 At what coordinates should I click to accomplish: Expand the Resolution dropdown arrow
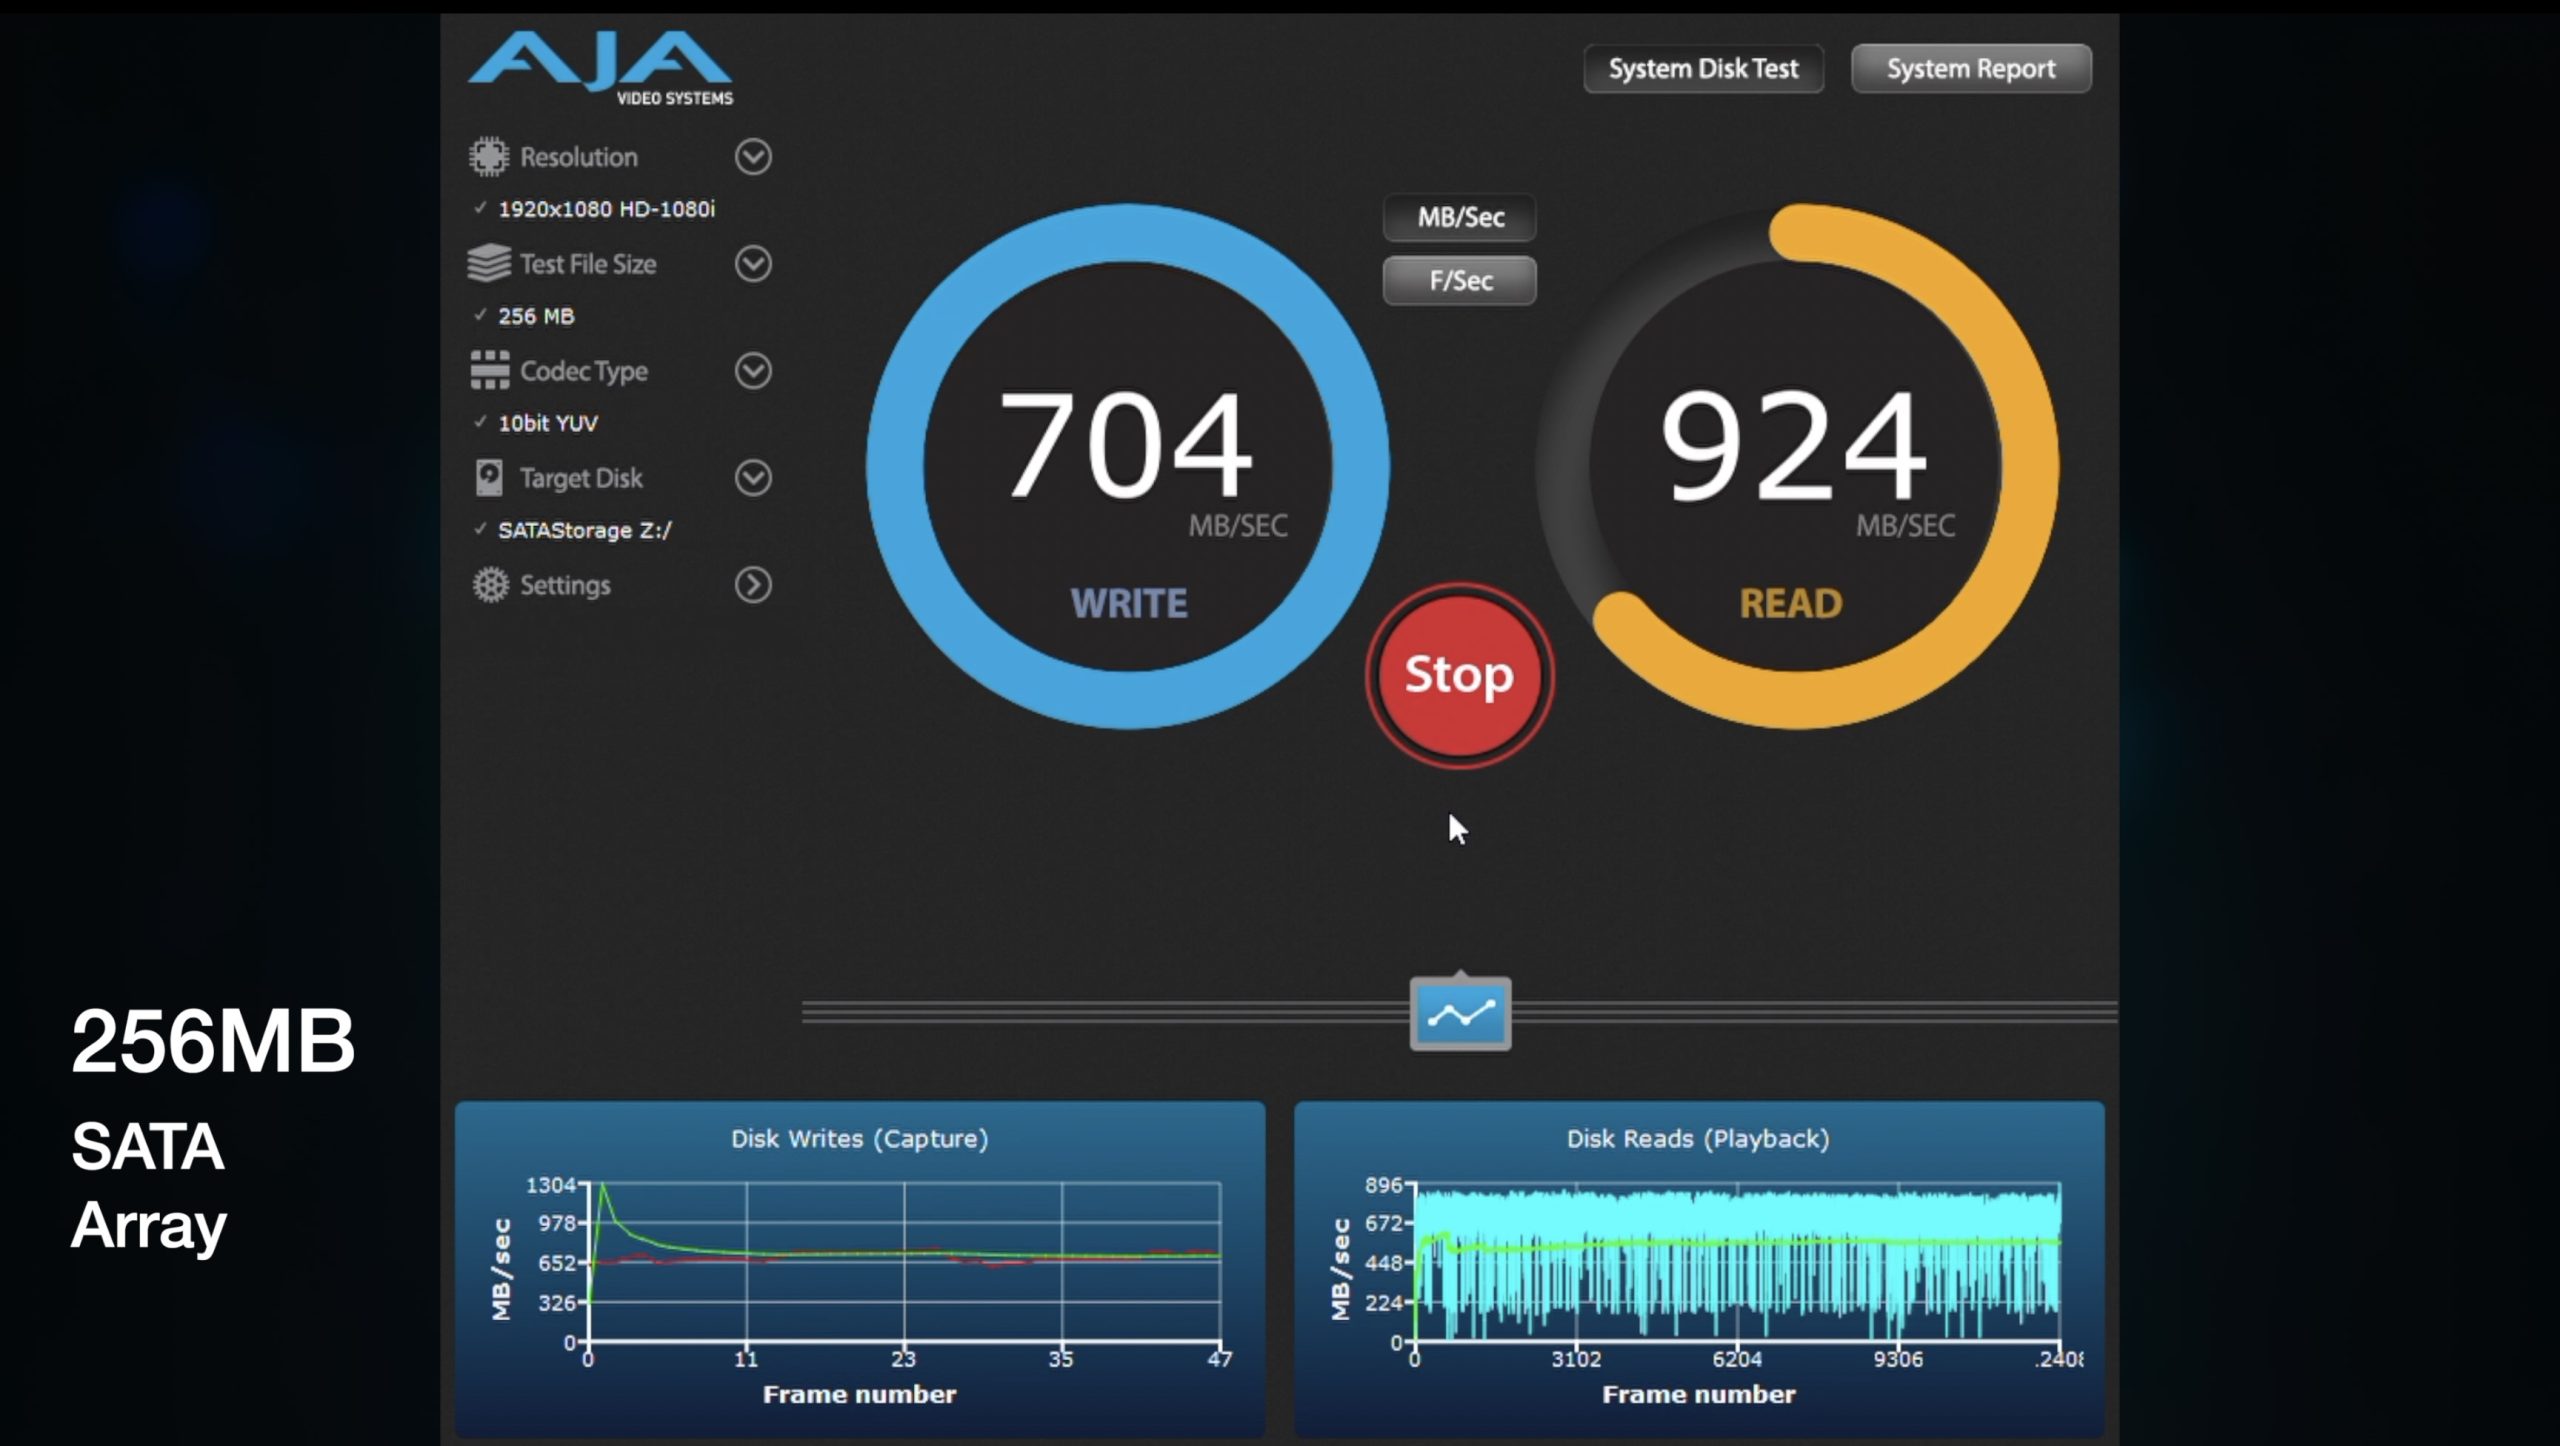753,157
